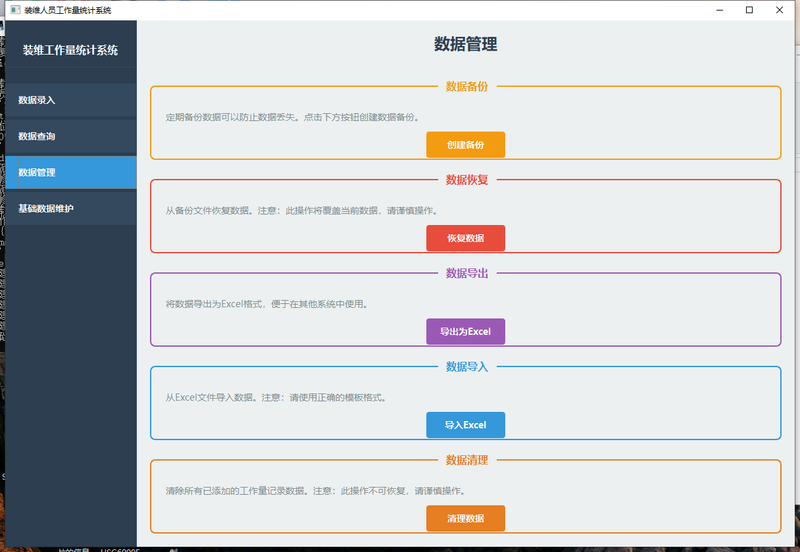Open the 数据录入 sidebar page
The width and height of the screenshot is (800, 552).
pos(70,100)
